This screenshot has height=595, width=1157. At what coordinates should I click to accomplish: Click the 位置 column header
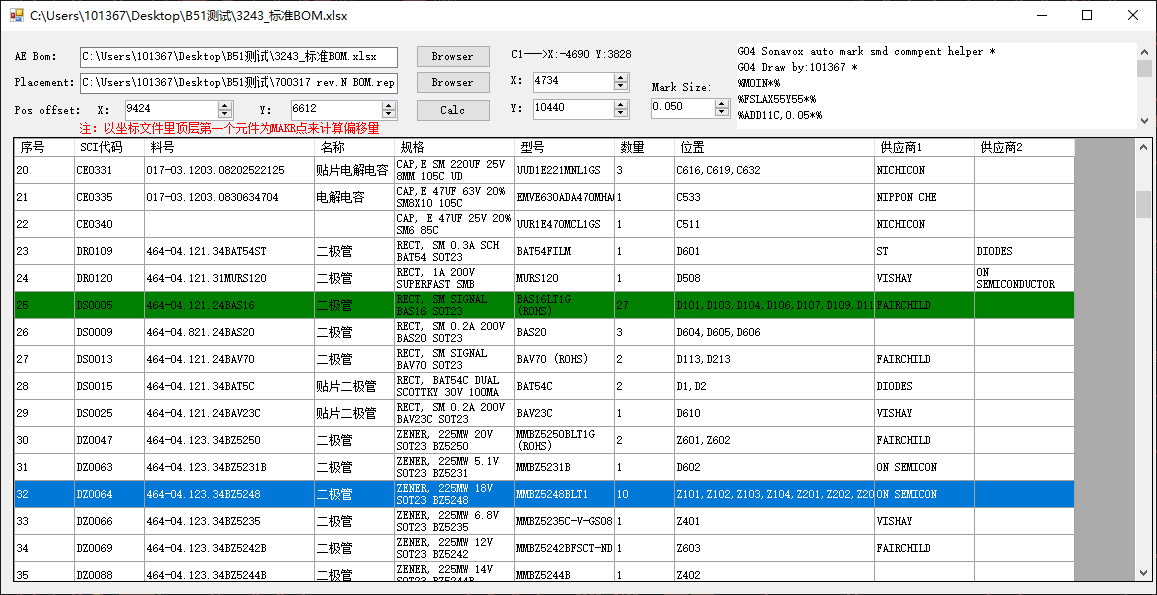(774, 148)
